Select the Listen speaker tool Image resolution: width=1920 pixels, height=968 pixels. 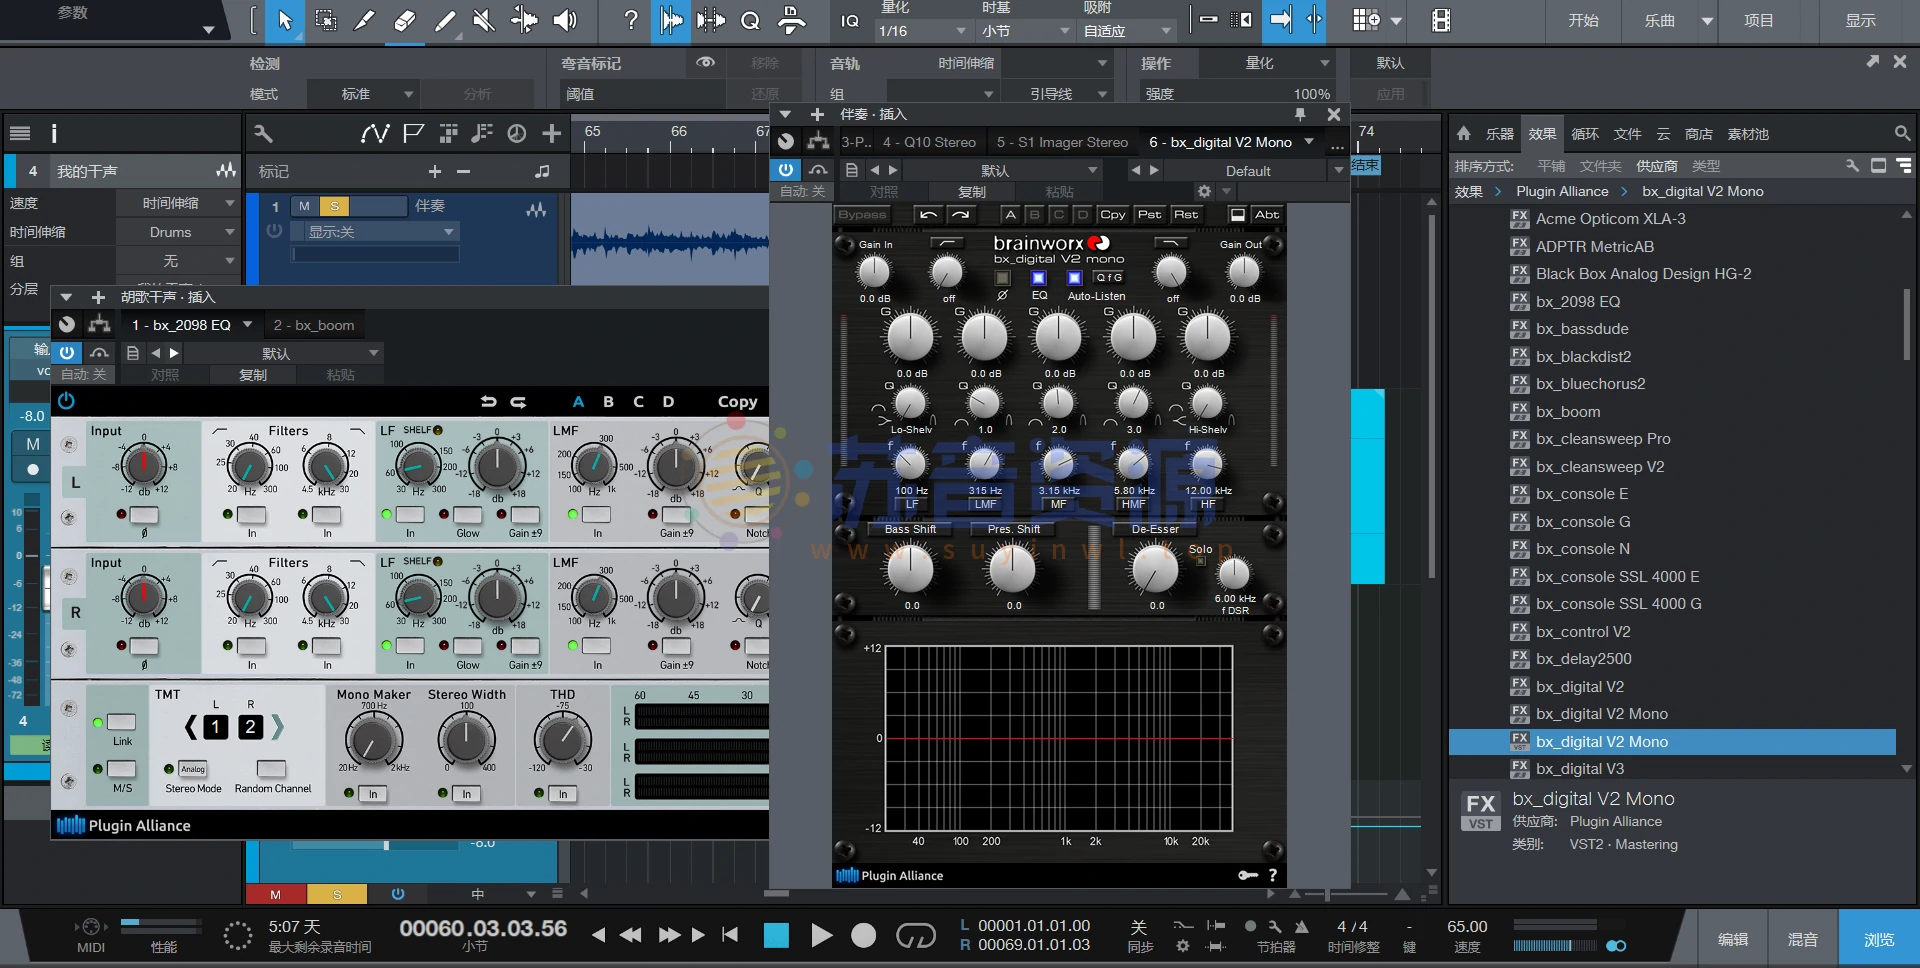click(x=565, y=20)
